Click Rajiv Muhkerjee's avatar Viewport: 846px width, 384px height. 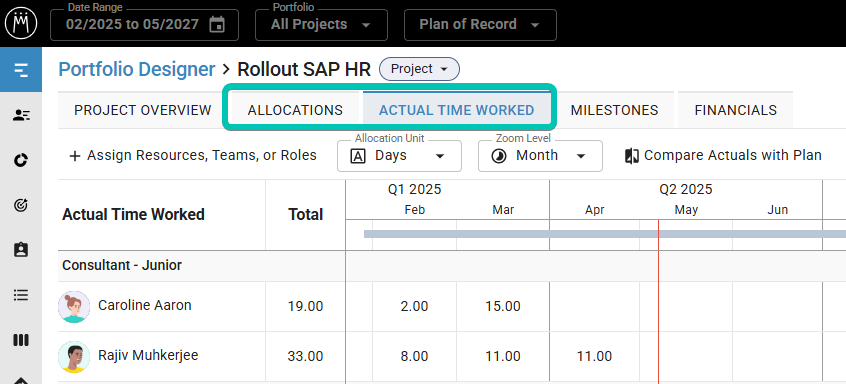pyautogui.click(x=74, y=356)
